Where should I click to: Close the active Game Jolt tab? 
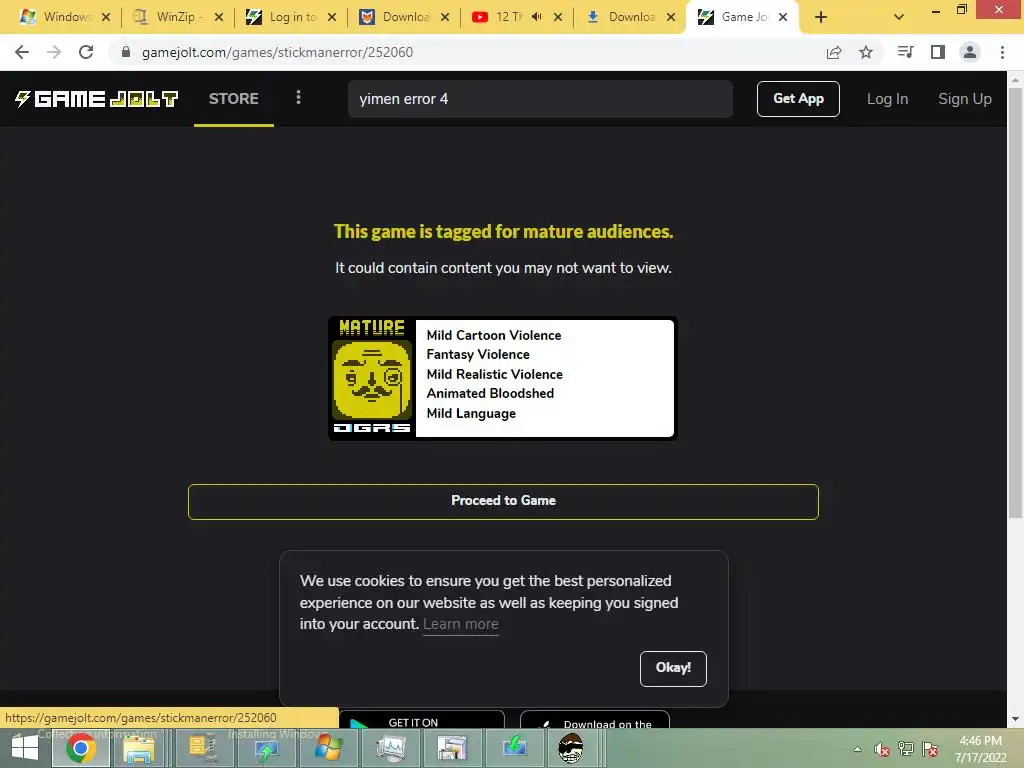pyautogui.click(x=783, y=17)
